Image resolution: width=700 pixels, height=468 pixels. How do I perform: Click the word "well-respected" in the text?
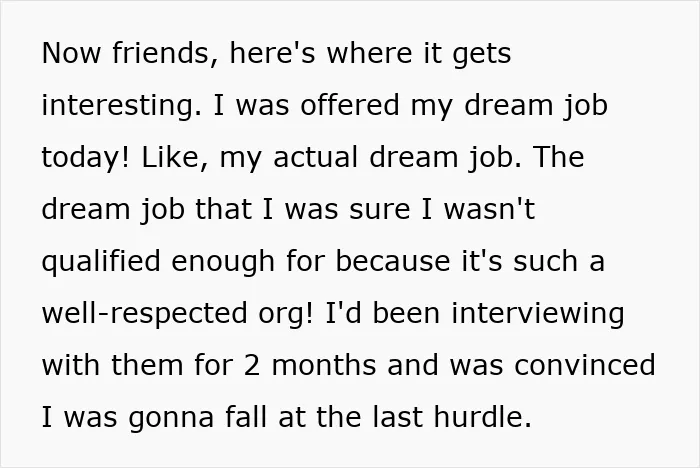(x=144, y=314)
